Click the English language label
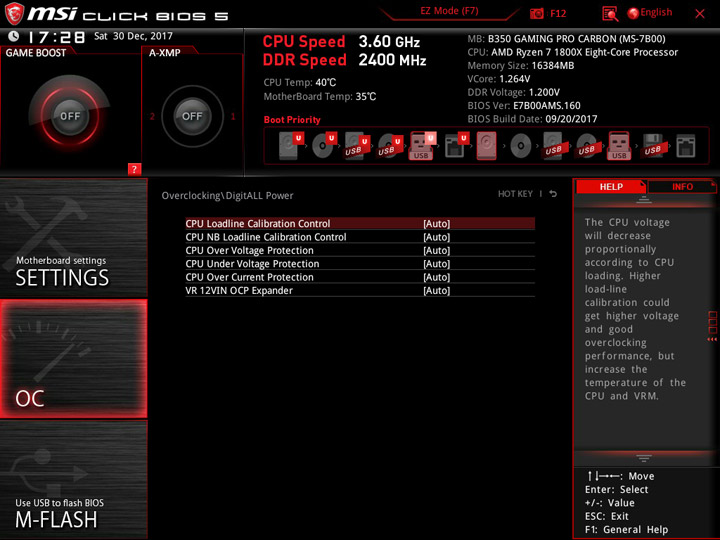Viewport: 720px width, 540px height. pos(656,12)
